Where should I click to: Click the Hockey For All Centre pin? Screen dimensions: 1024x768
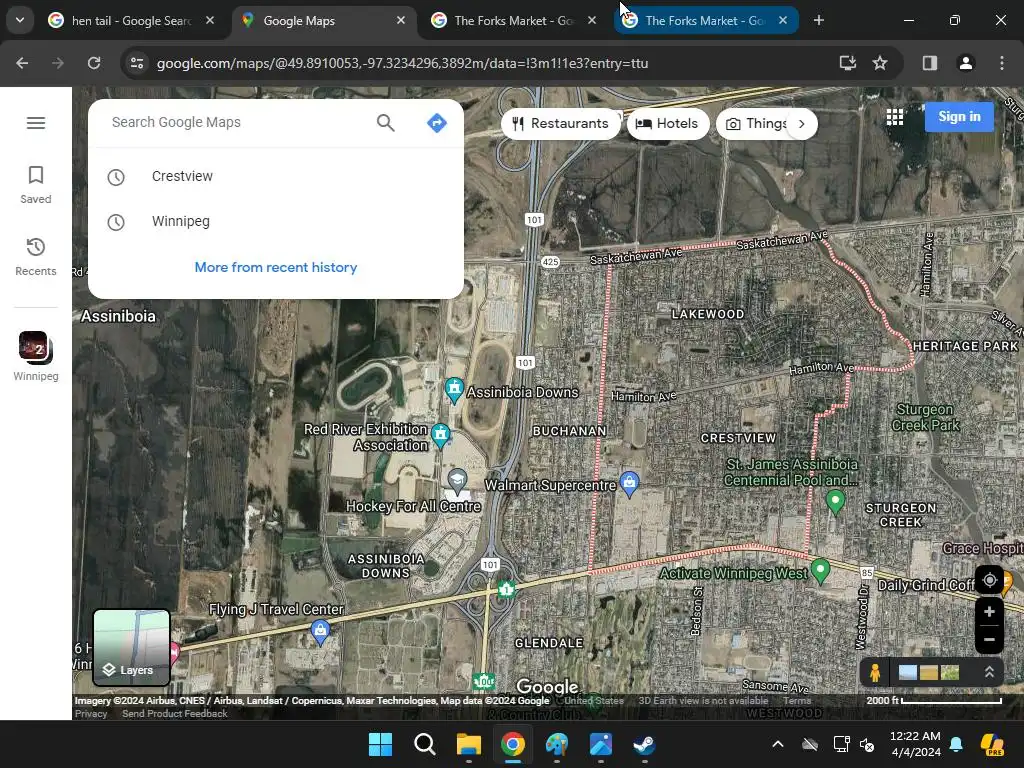point(457,481)
